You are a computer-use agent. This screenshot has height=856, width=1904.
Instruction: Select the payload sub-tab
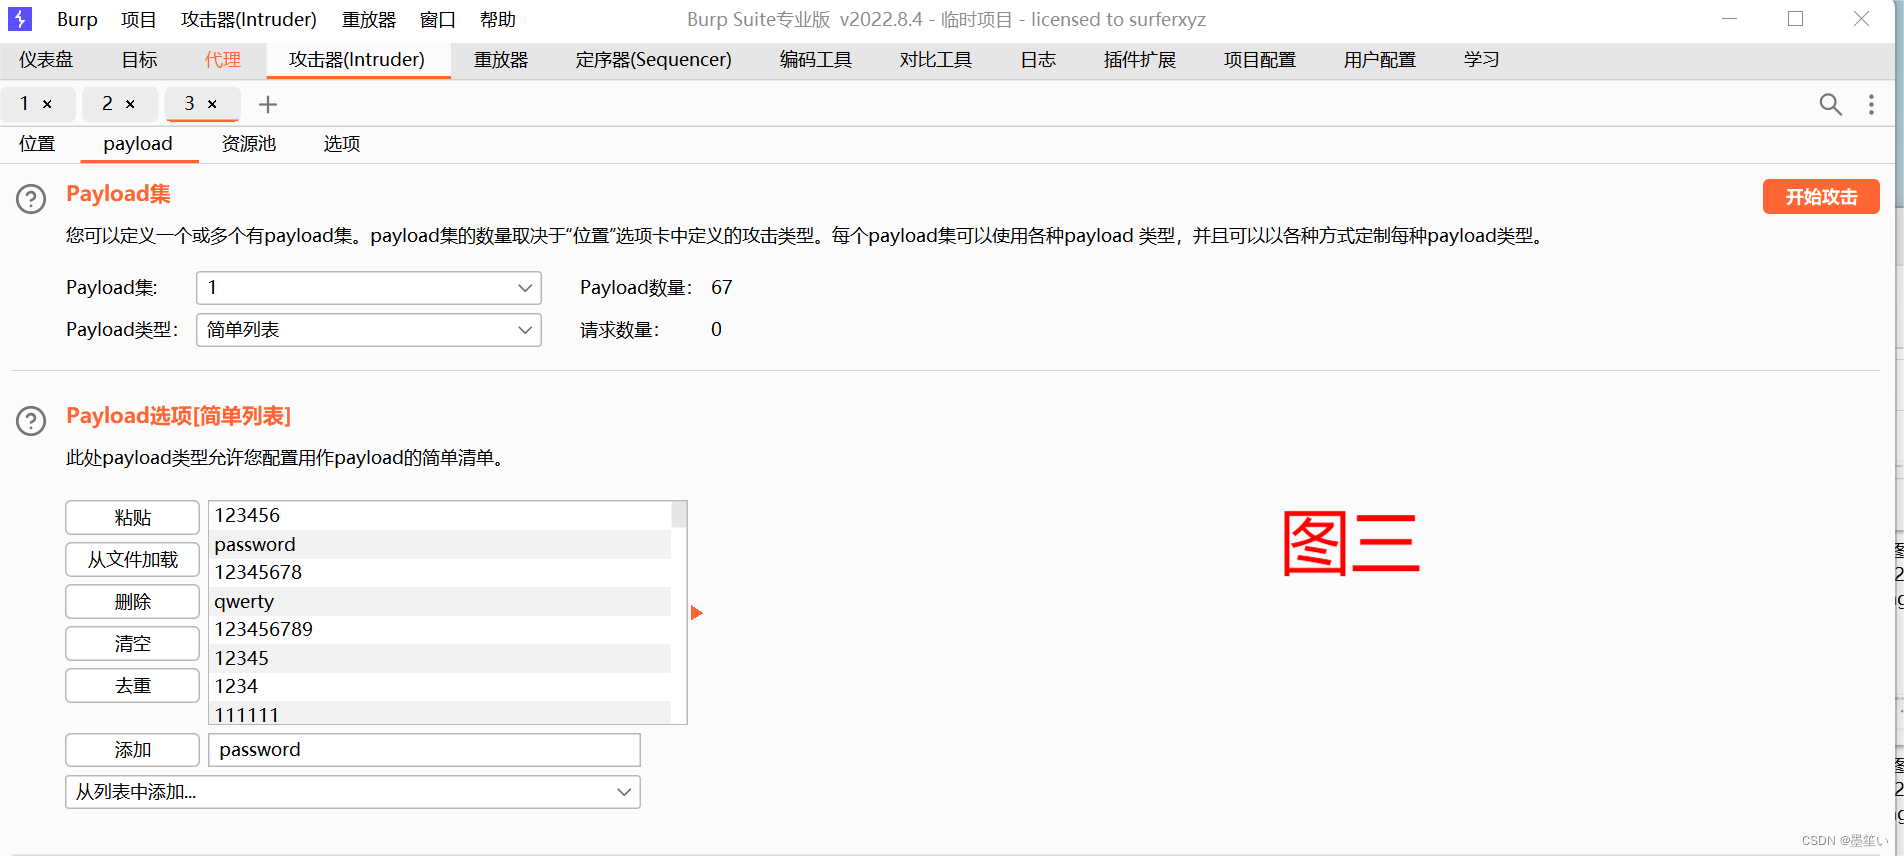click(x=138, y=144)
